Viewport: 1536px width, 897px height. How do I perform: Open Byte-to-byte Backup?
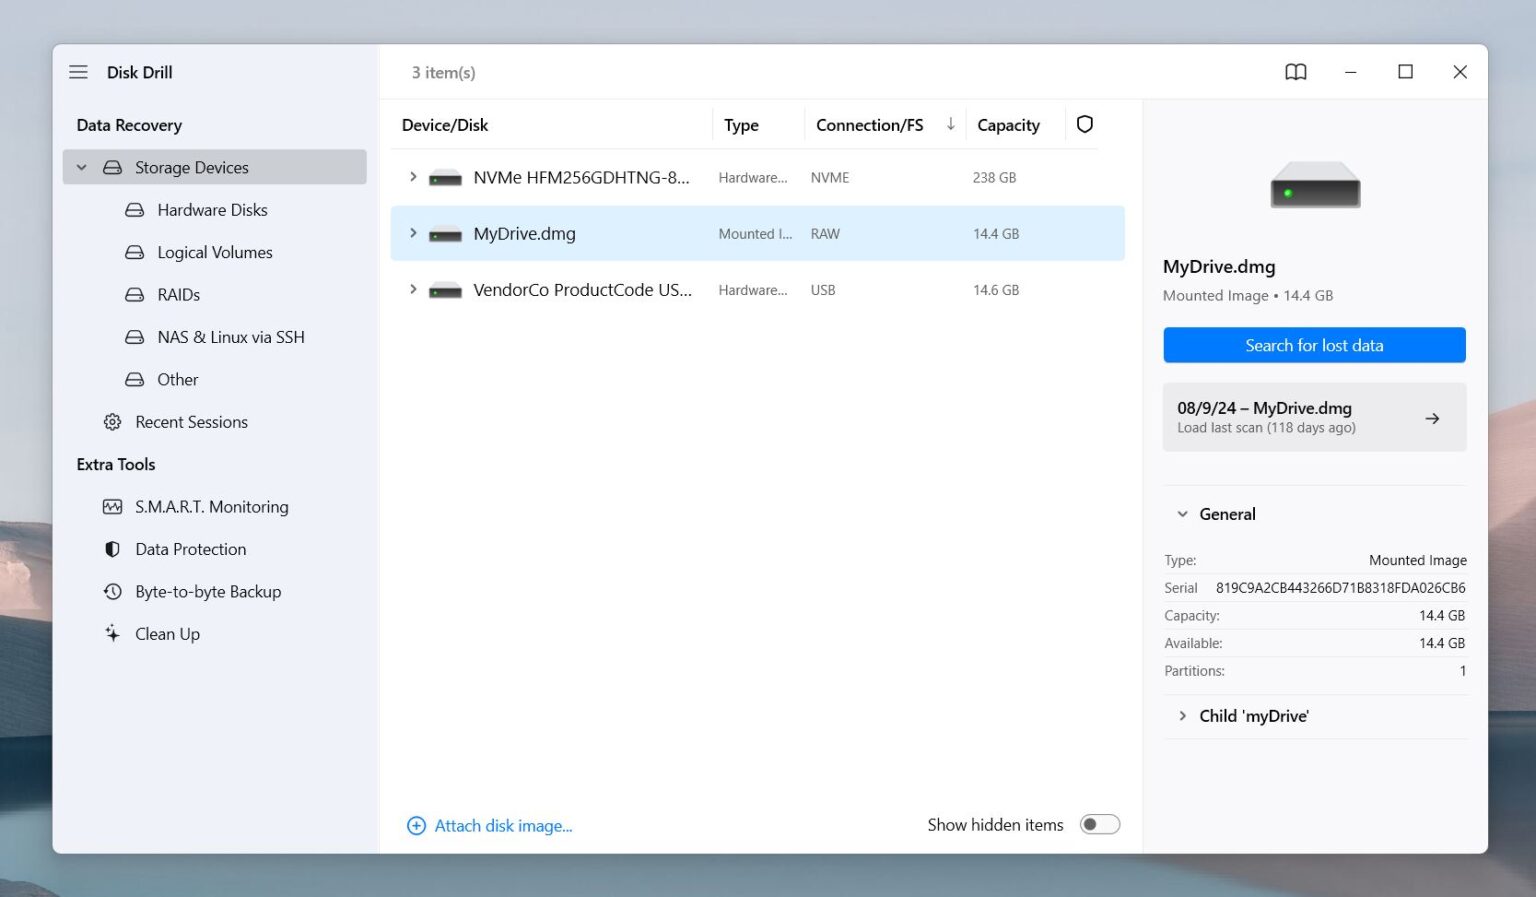pos(208,591)
